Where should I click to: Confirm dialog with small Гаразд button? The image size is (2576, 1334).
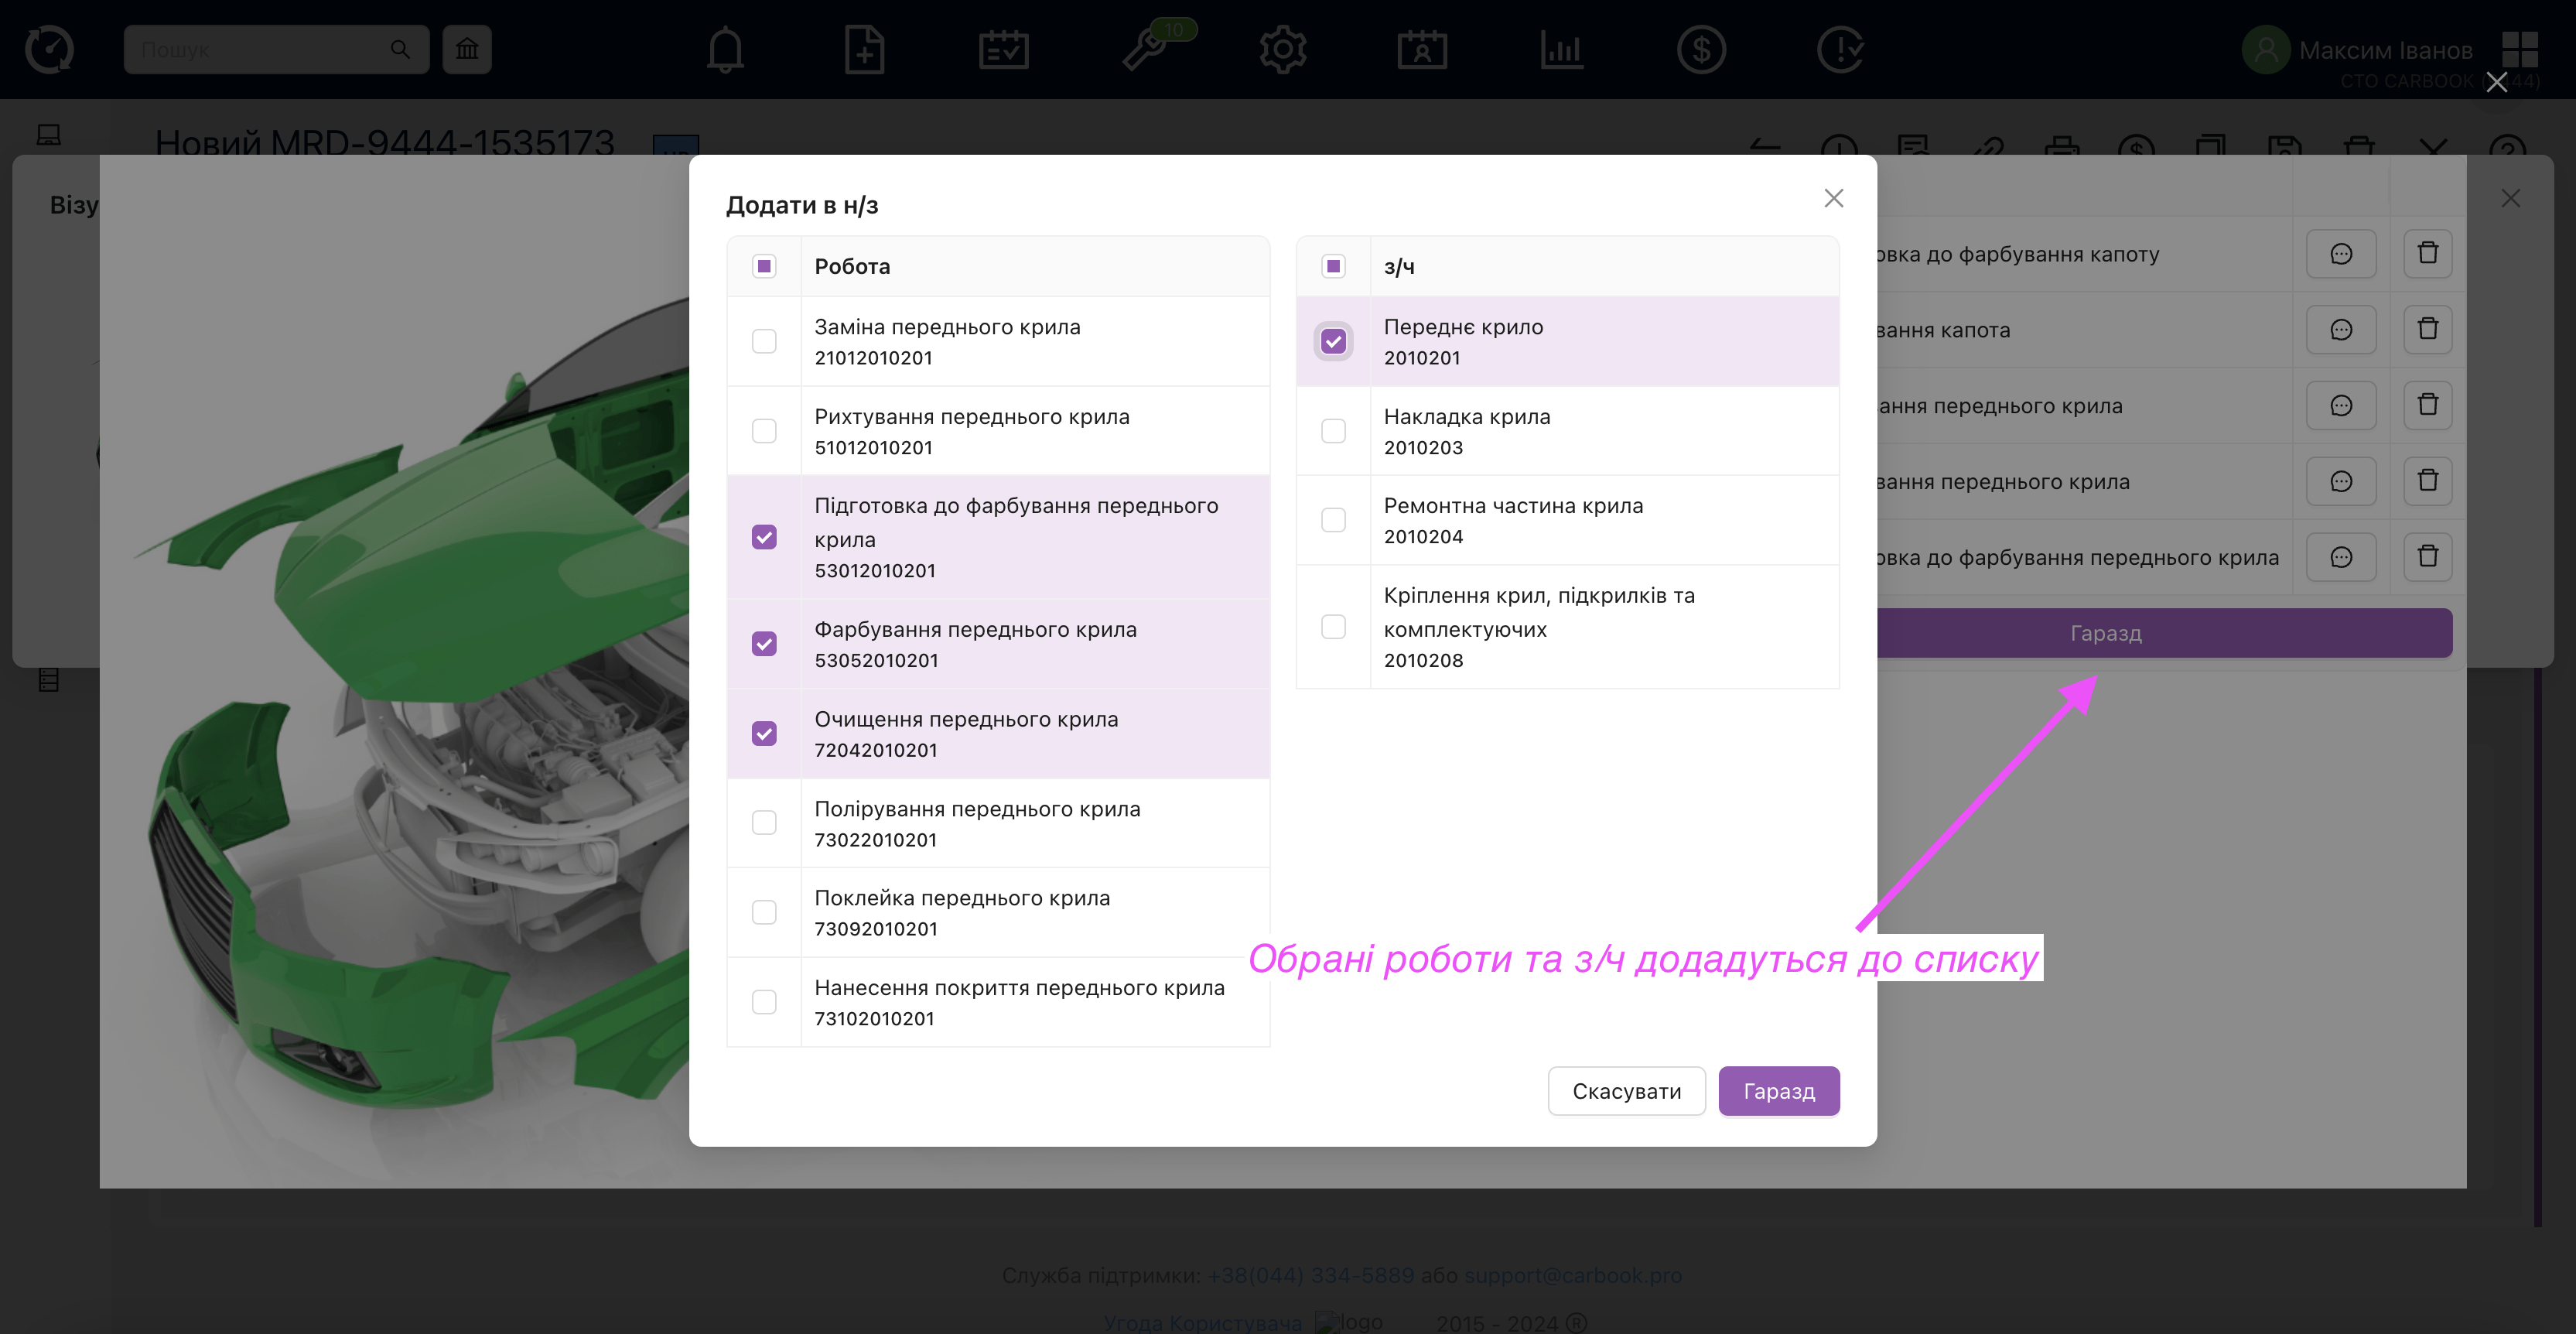pos(1778,1091)
